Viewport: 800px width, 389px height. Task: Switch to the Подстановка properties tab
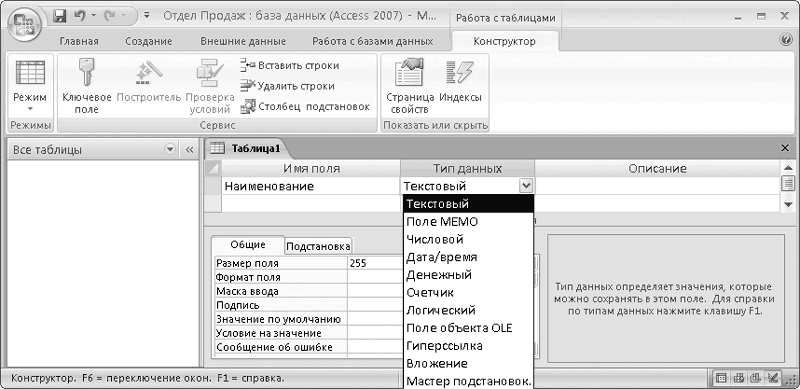(x=318, y=247)
